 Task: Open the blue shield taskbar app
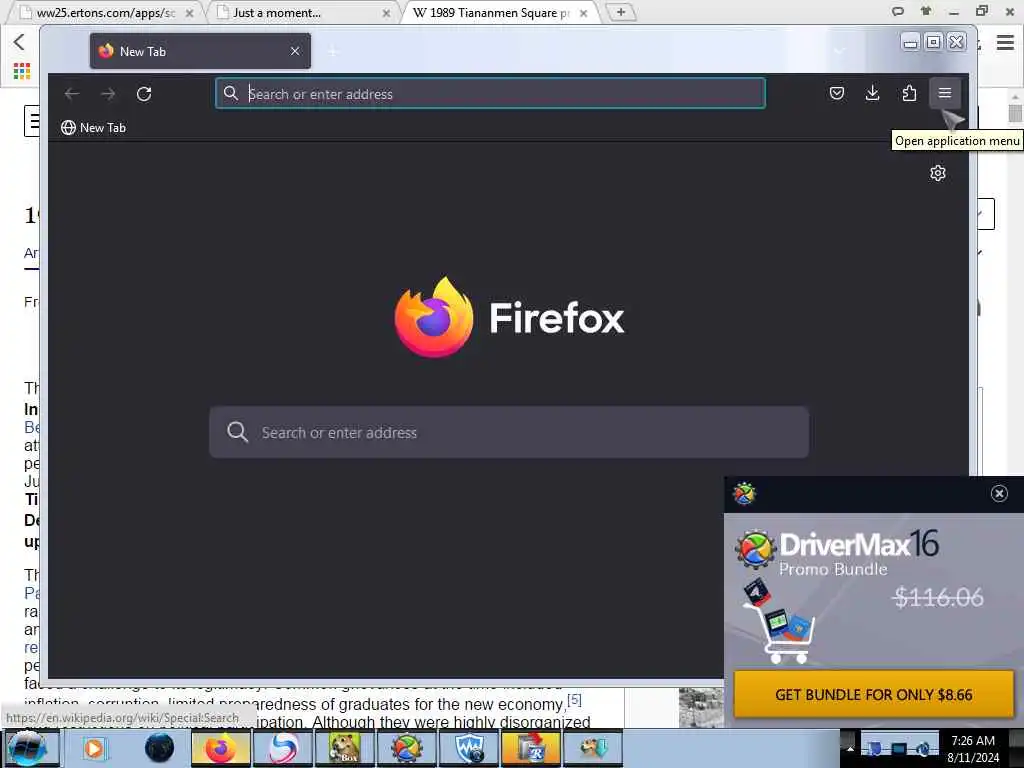coord(469,748)
